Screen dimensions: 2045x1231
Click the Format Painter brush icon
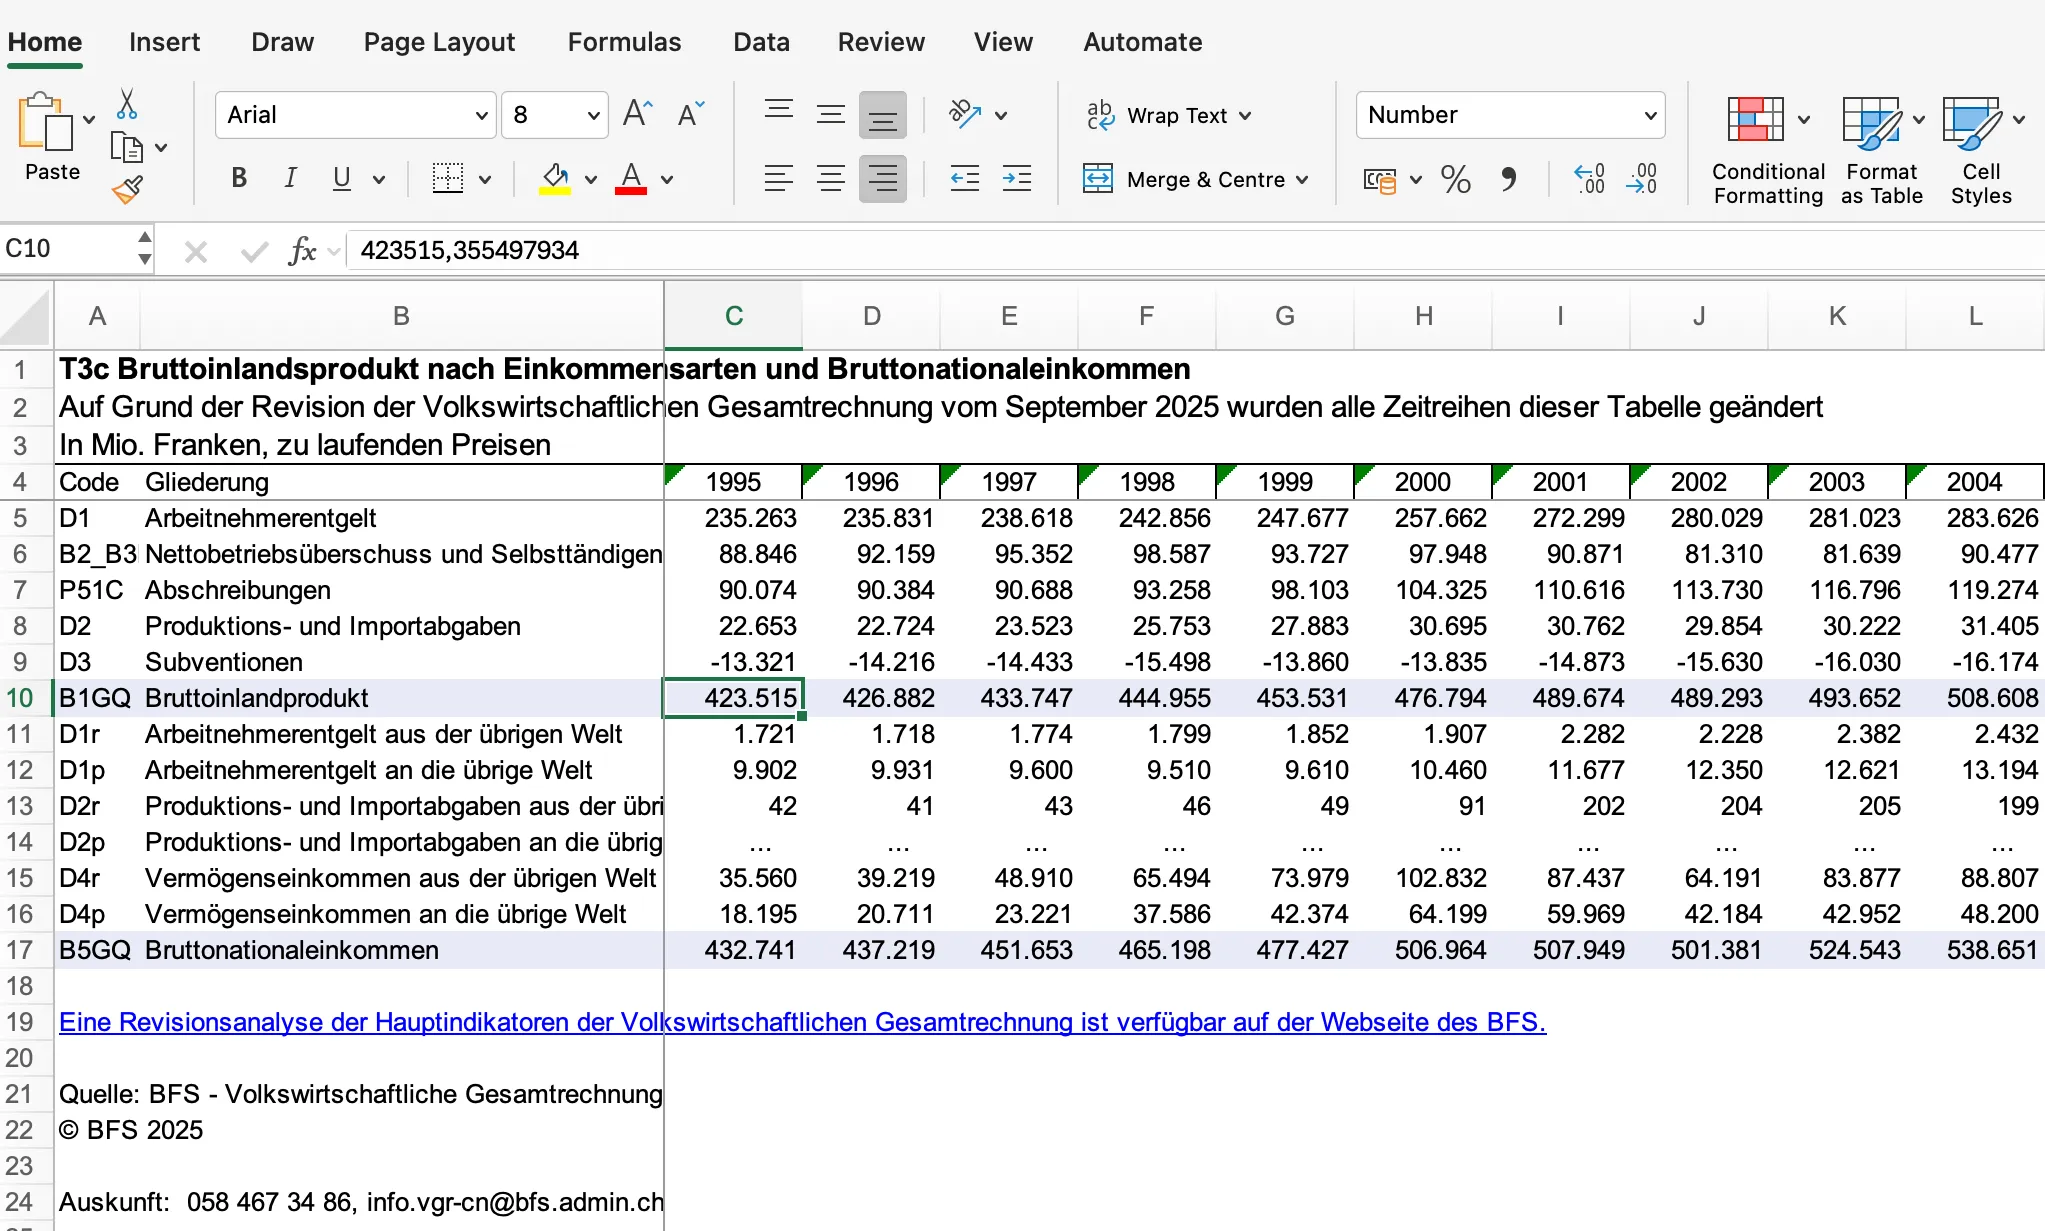127,190
